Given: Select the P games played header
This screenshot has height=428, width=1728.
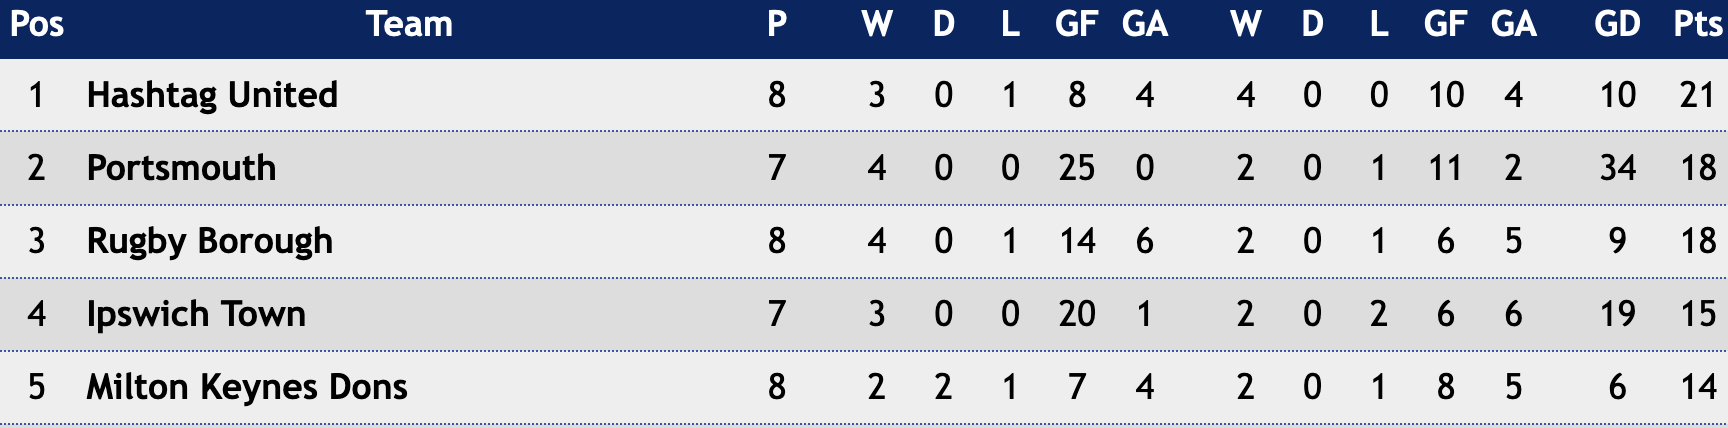Looking at the screenshot, I should 777,24.
